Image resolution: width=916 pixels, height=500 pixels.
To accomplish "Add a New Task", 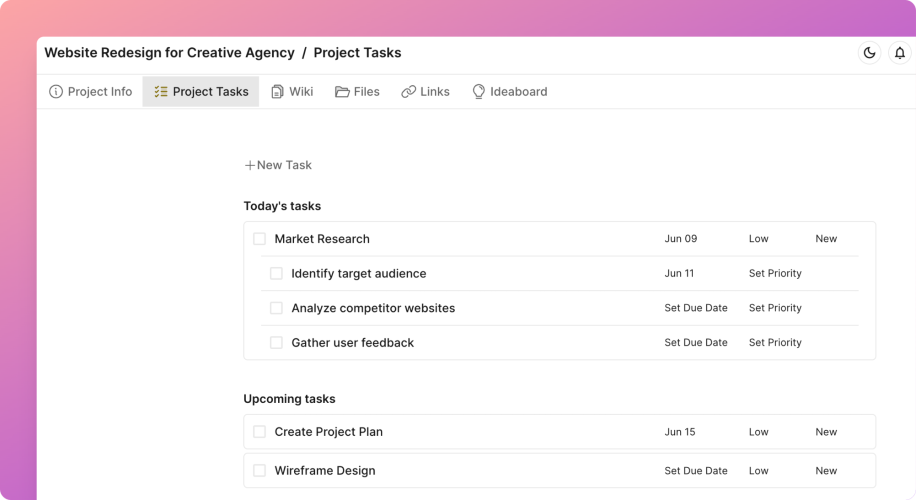I will (278, 165).
